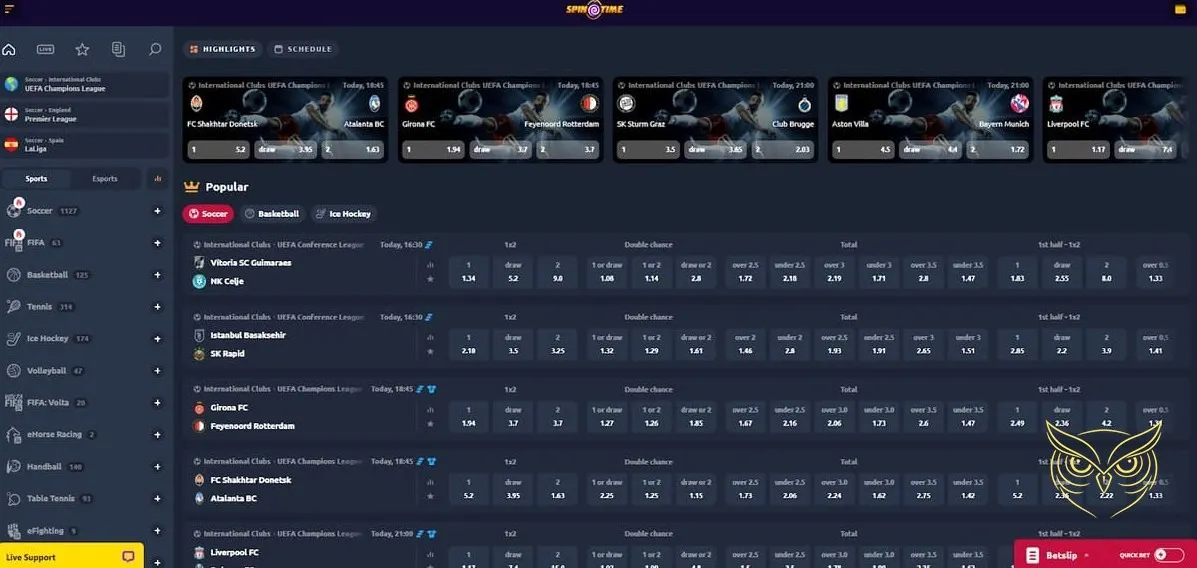Screen dimensions: 1197x568
Task: Expand the Ice Hockey sport category
Action: (157, 339)
